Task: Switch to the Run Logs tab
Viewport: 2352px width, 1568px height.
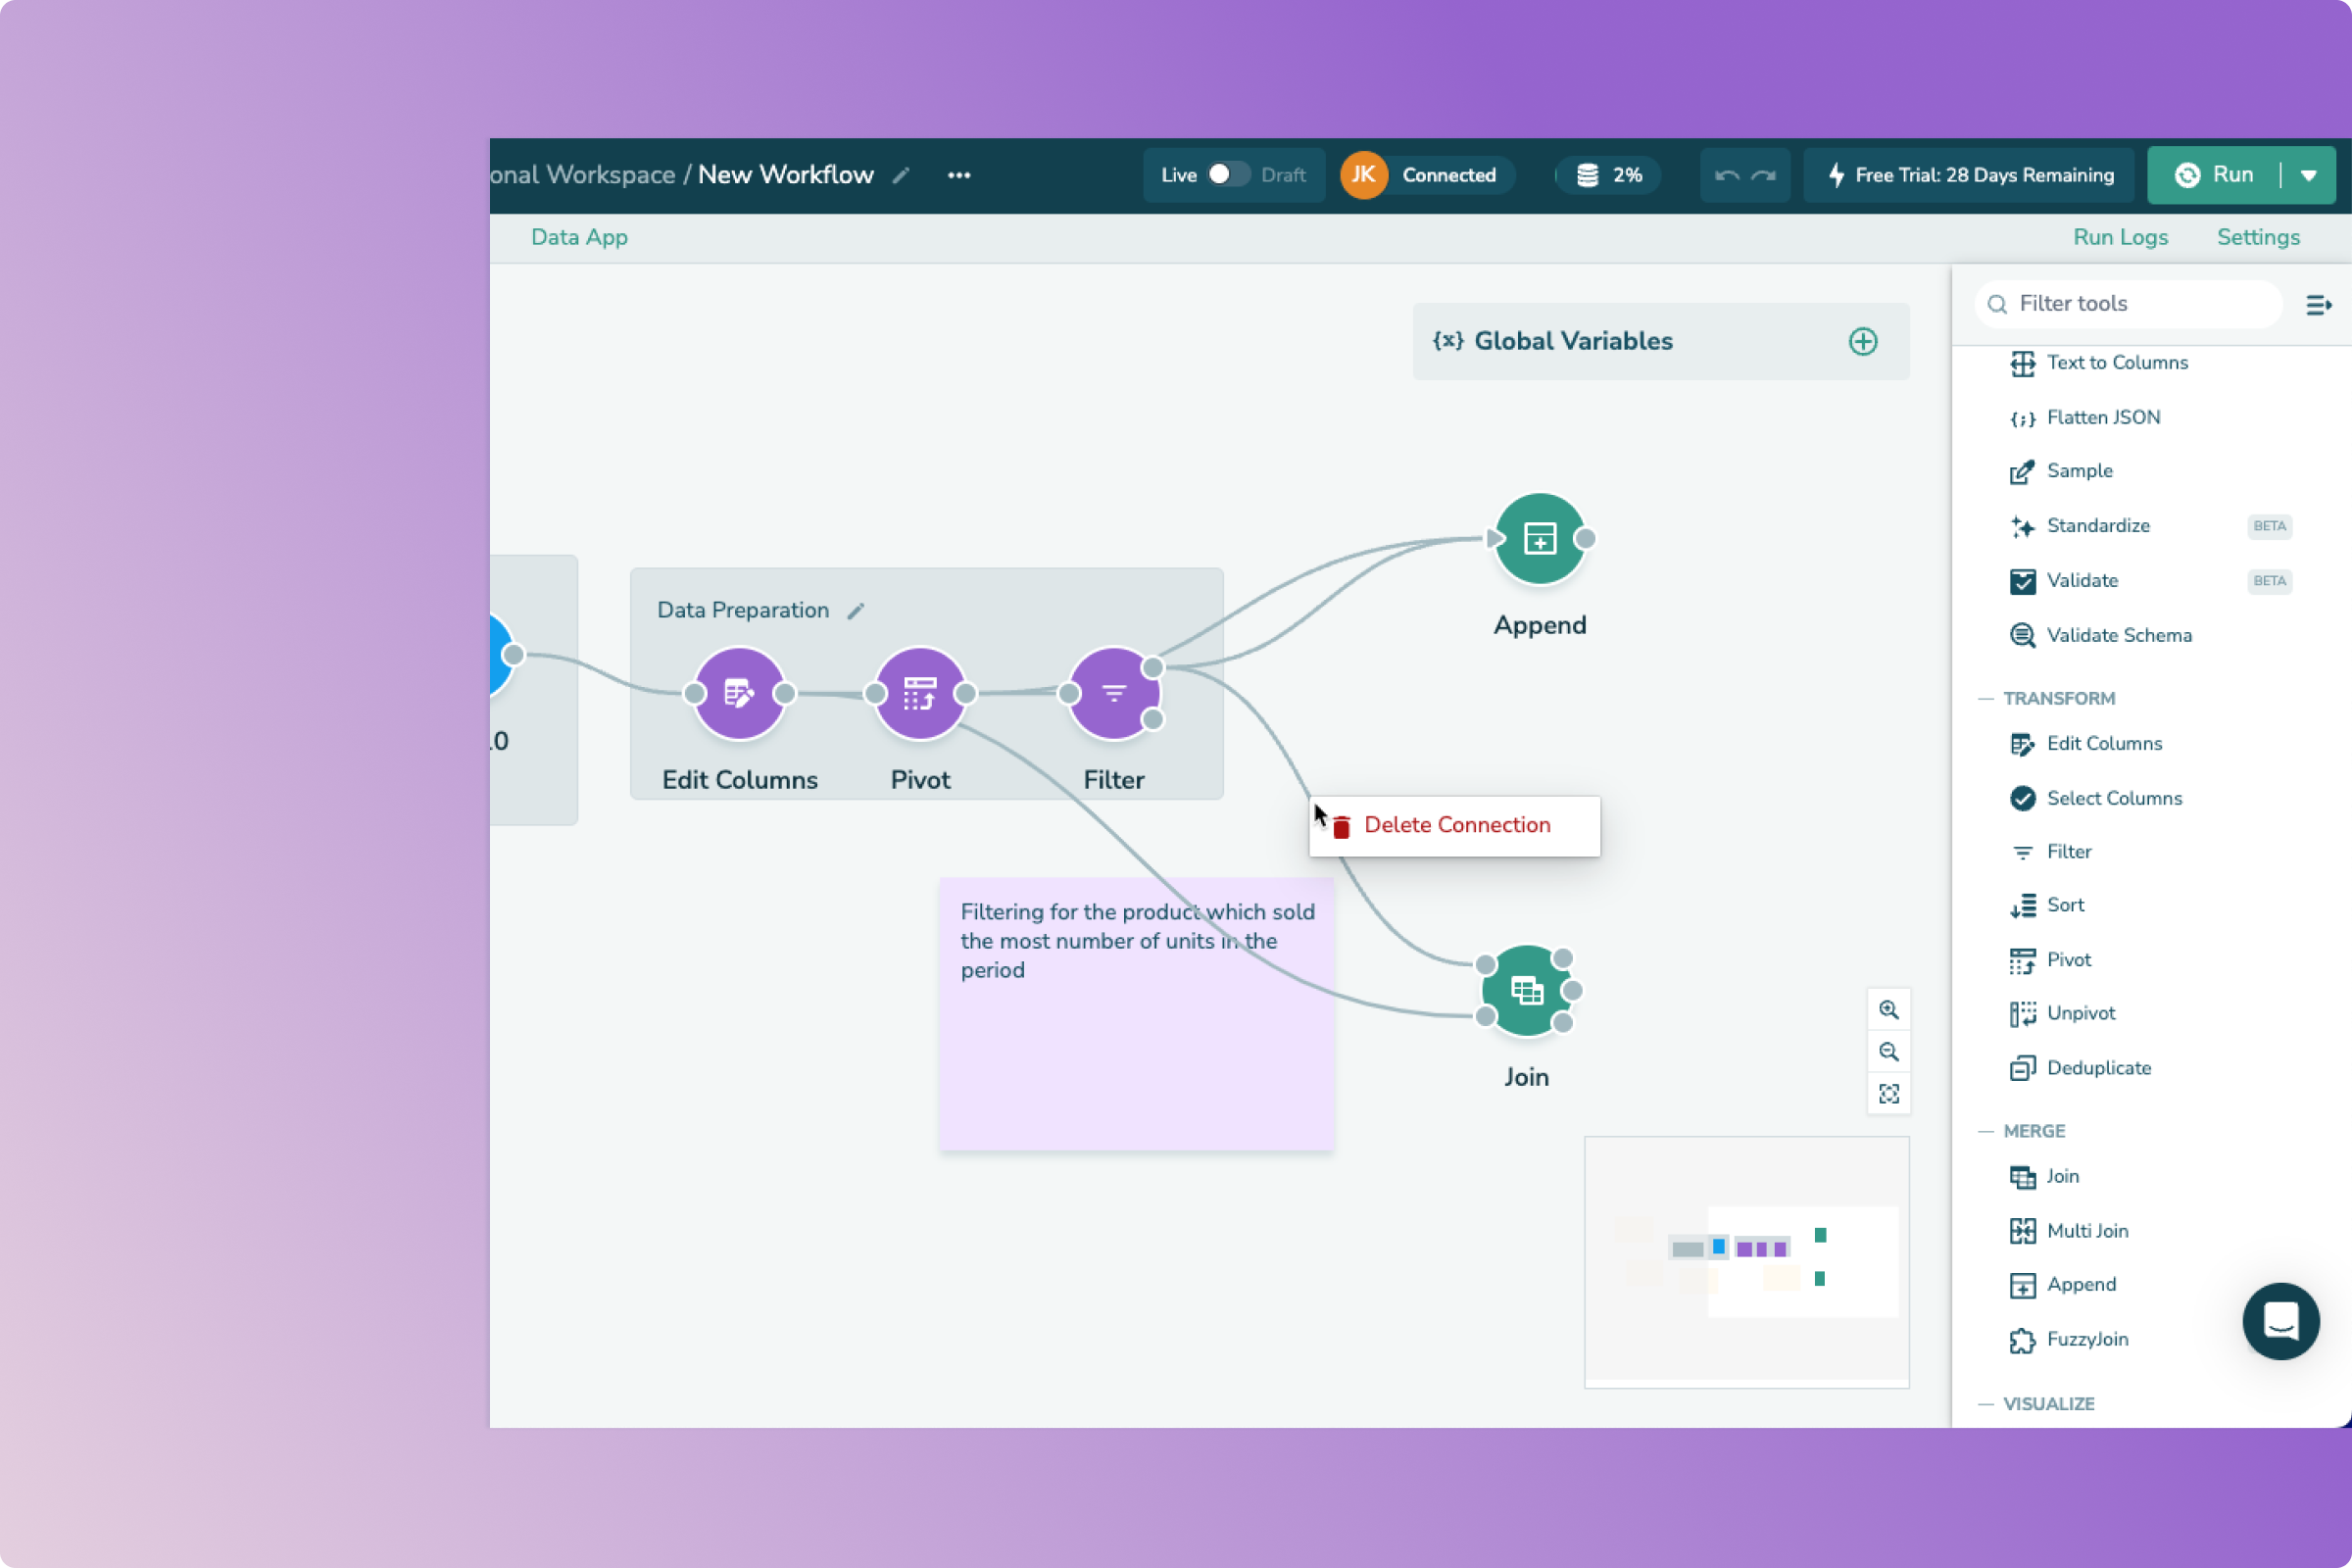Action: pyautogui.click(x=2119, y=238)
